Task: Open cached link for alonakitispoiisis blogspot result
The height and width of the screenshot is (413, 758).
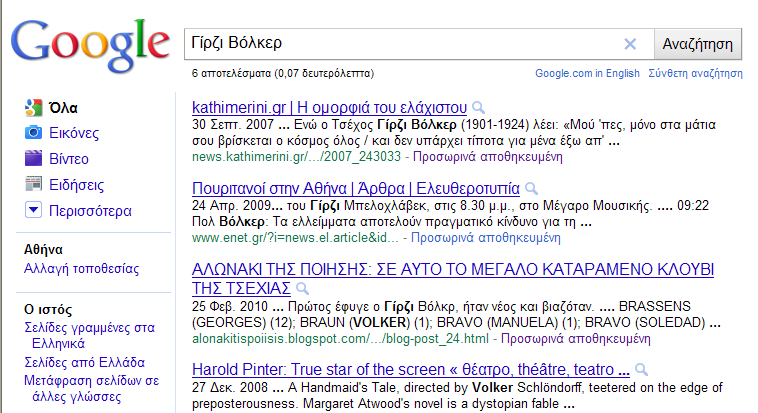Action: coord(575,339)
